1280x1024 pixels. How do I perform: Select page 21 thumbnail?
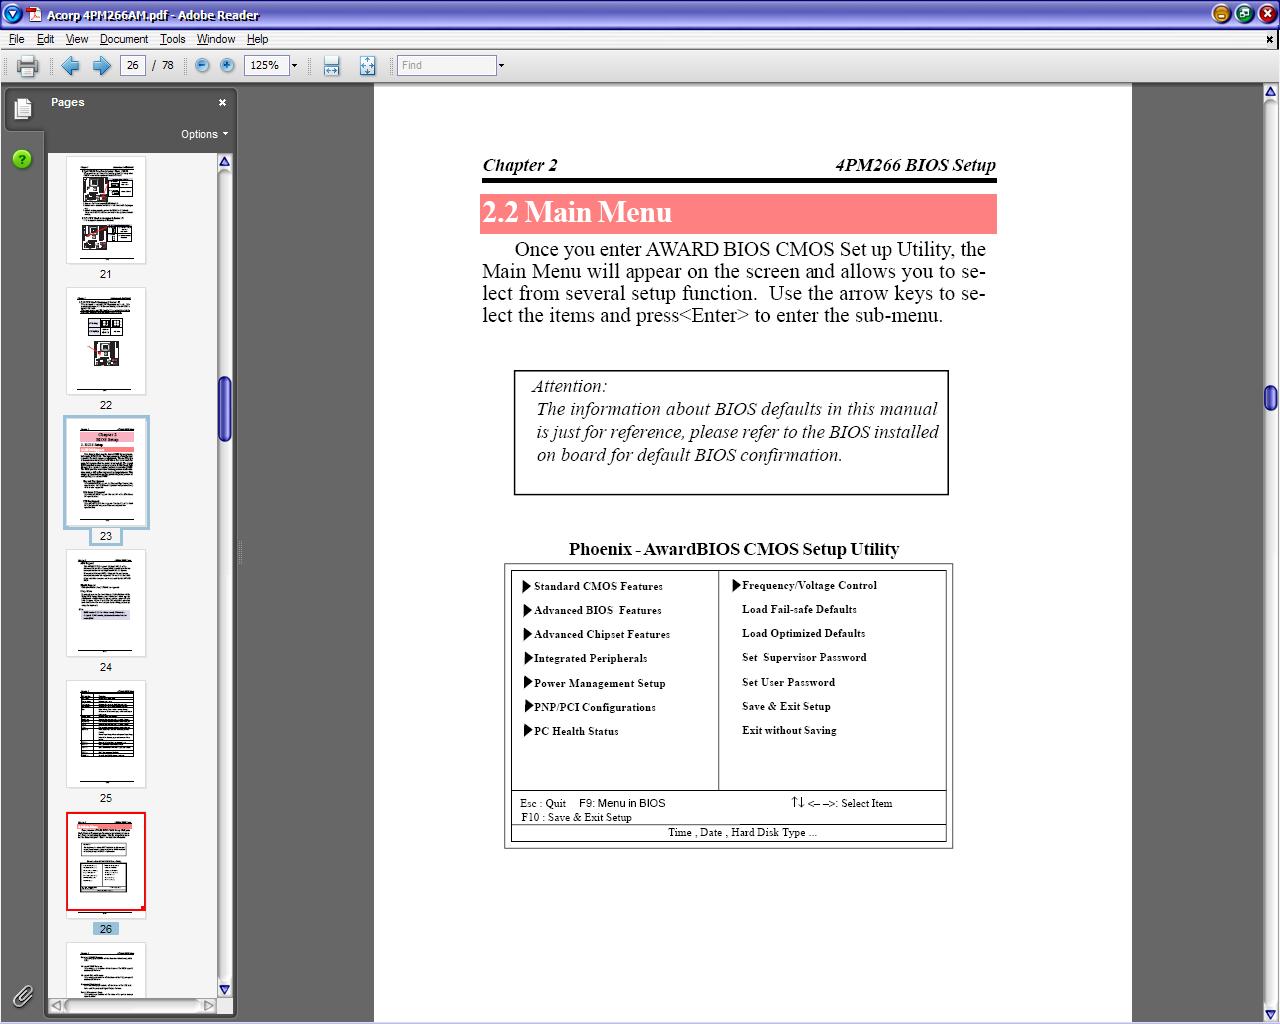106,210
